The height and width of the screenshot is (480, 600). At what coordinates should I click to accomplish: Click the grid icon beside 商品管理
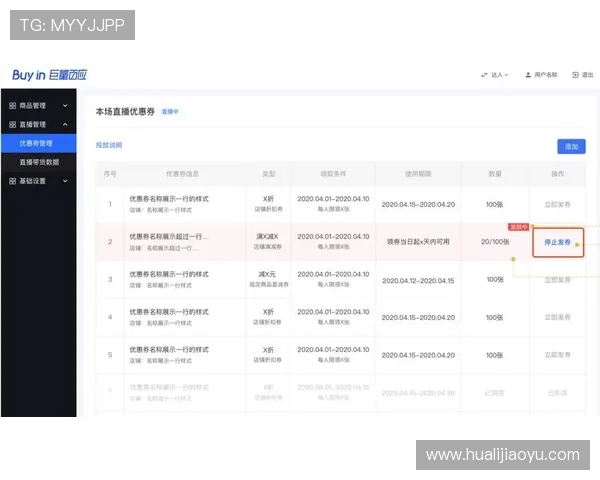click(13, 106)
